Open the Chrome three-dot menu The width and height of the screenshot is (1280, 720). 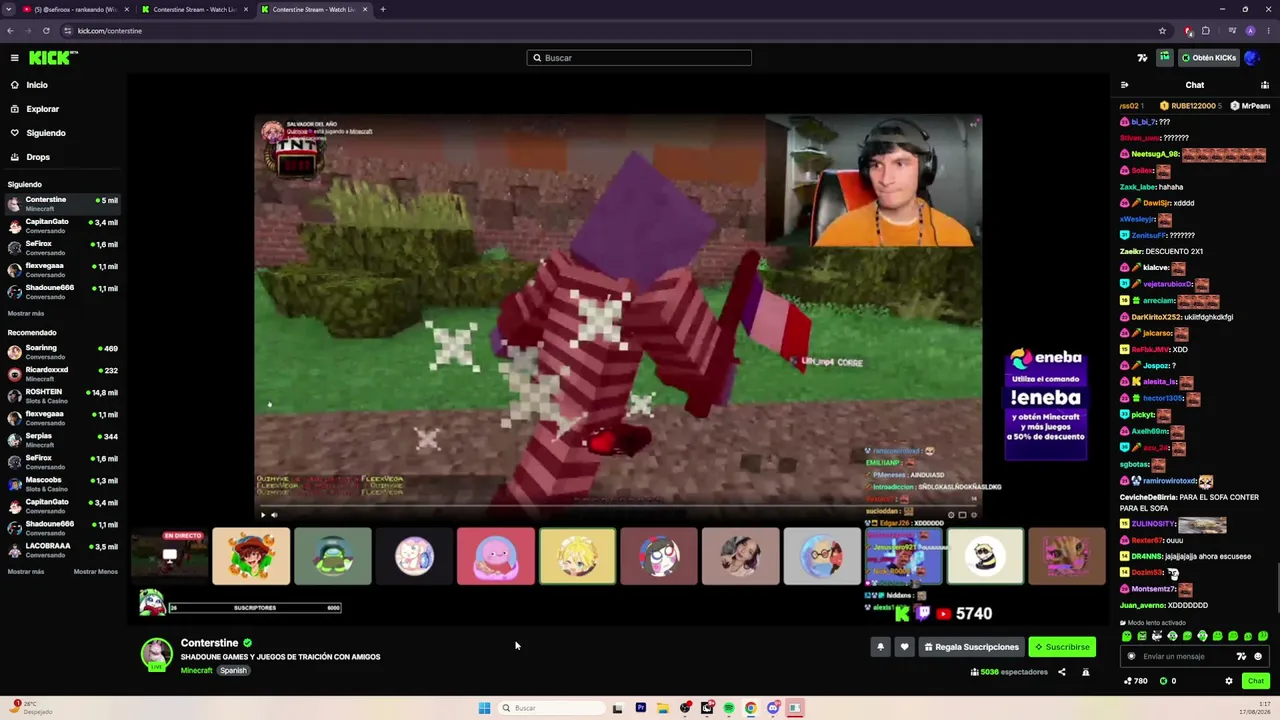click(x=1268, y=31)
